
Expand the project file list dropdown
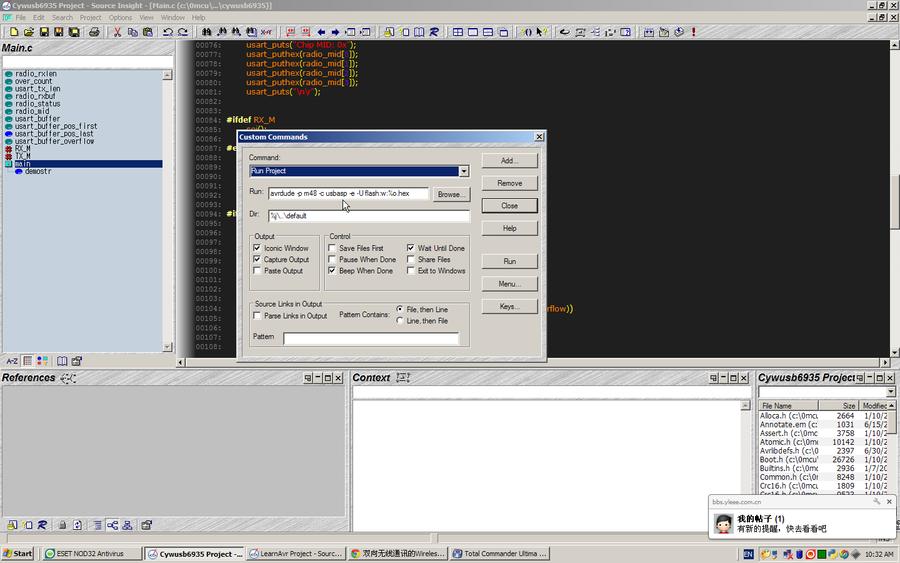click(890, 392)
